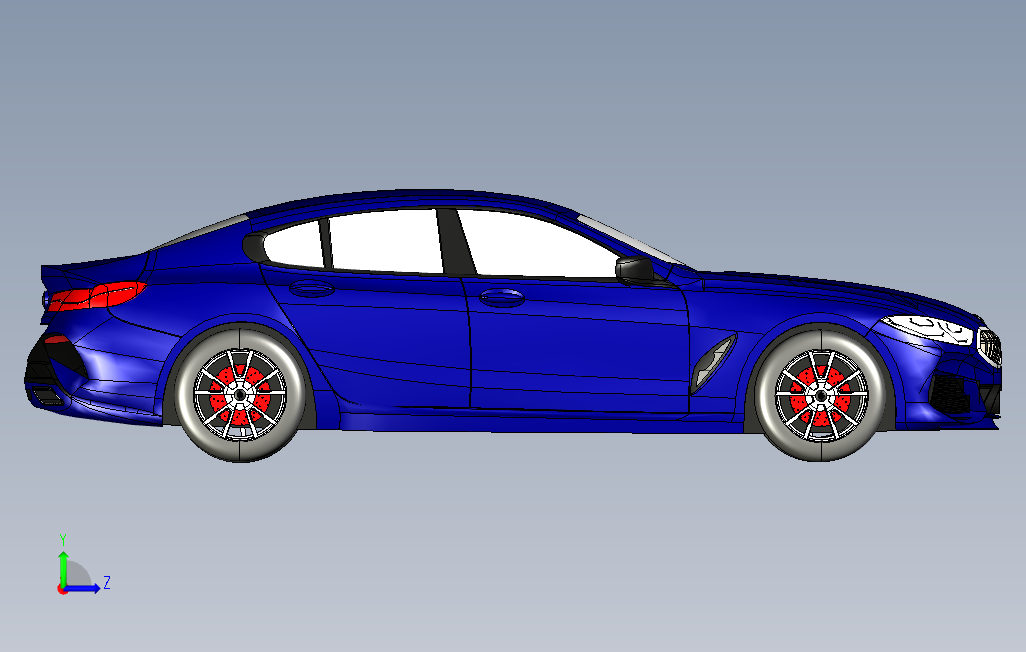Select the car's front wheel
The height and width of the screenshot is (652, 1026).
(x=821, y=395)
